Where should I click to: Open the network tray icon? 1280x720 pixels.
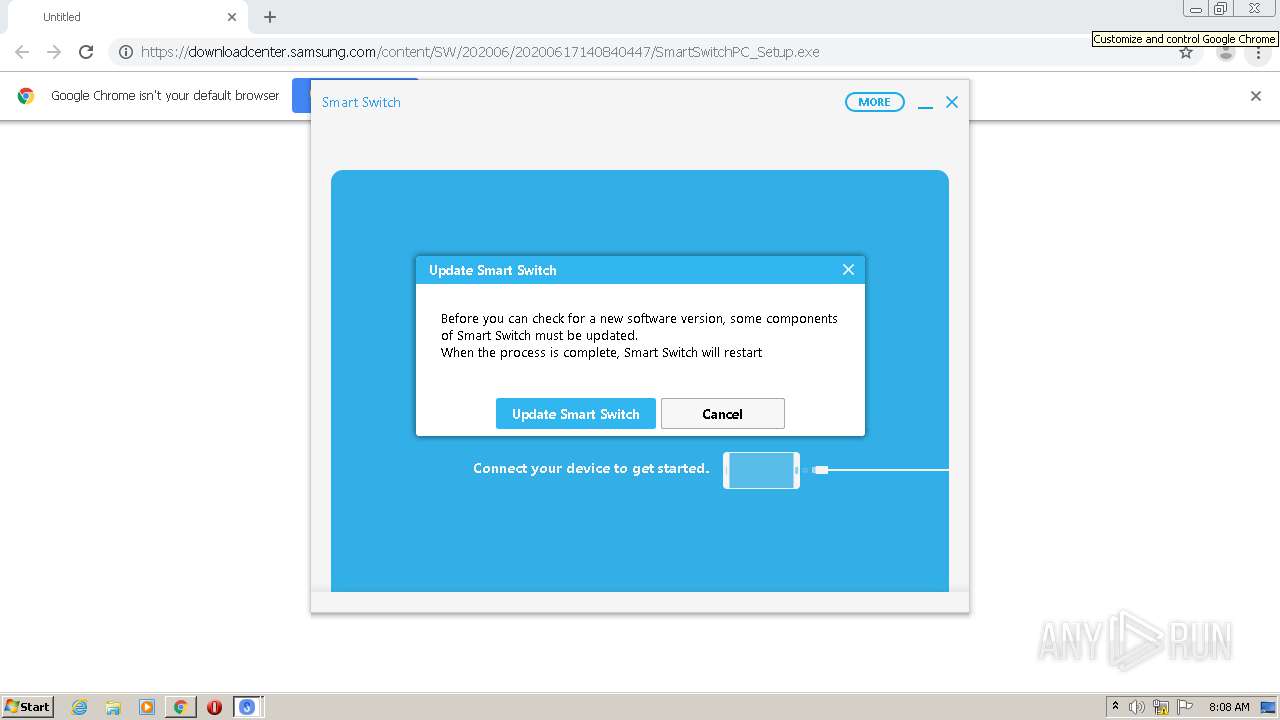pos(1161,707)
